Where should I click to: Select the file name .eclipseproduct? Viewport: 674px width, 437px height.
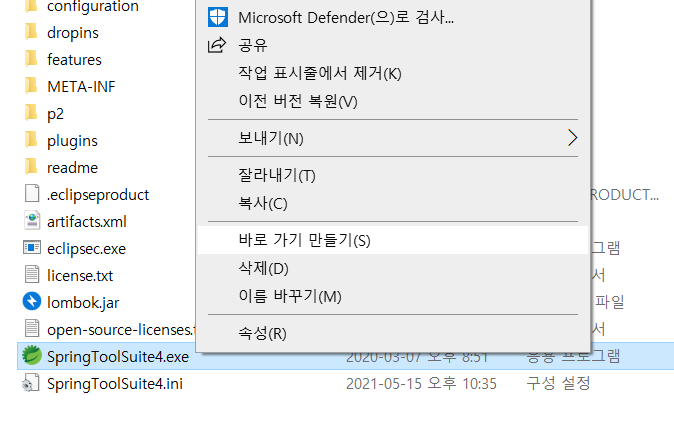click(x=98, y=195)
